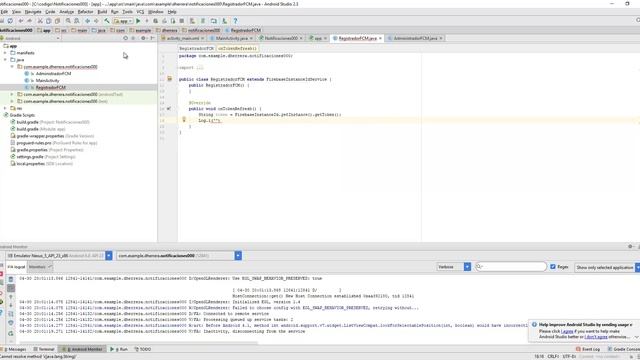This screenshot has height=360, width=640.
Task: Click the restart logcat icon
Action: click(x=11, y=333)
